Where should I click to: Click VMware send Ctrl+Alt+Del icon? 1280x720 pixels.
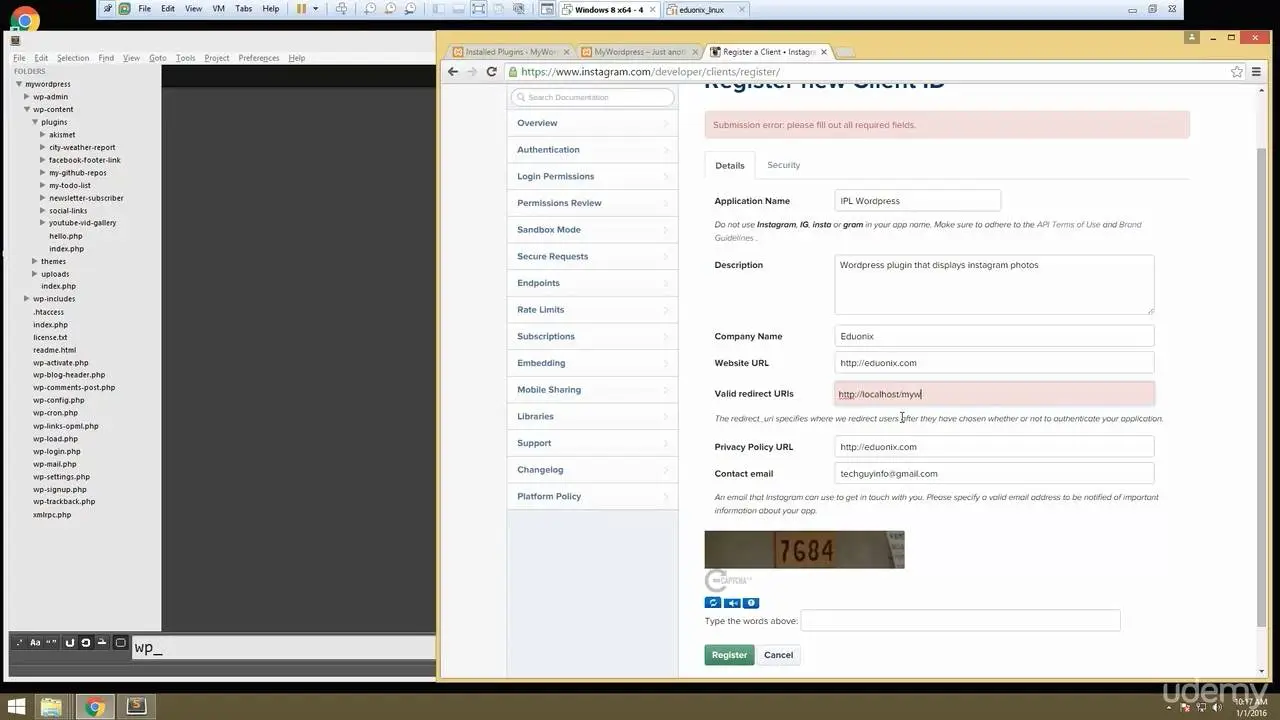coord(341,9)
